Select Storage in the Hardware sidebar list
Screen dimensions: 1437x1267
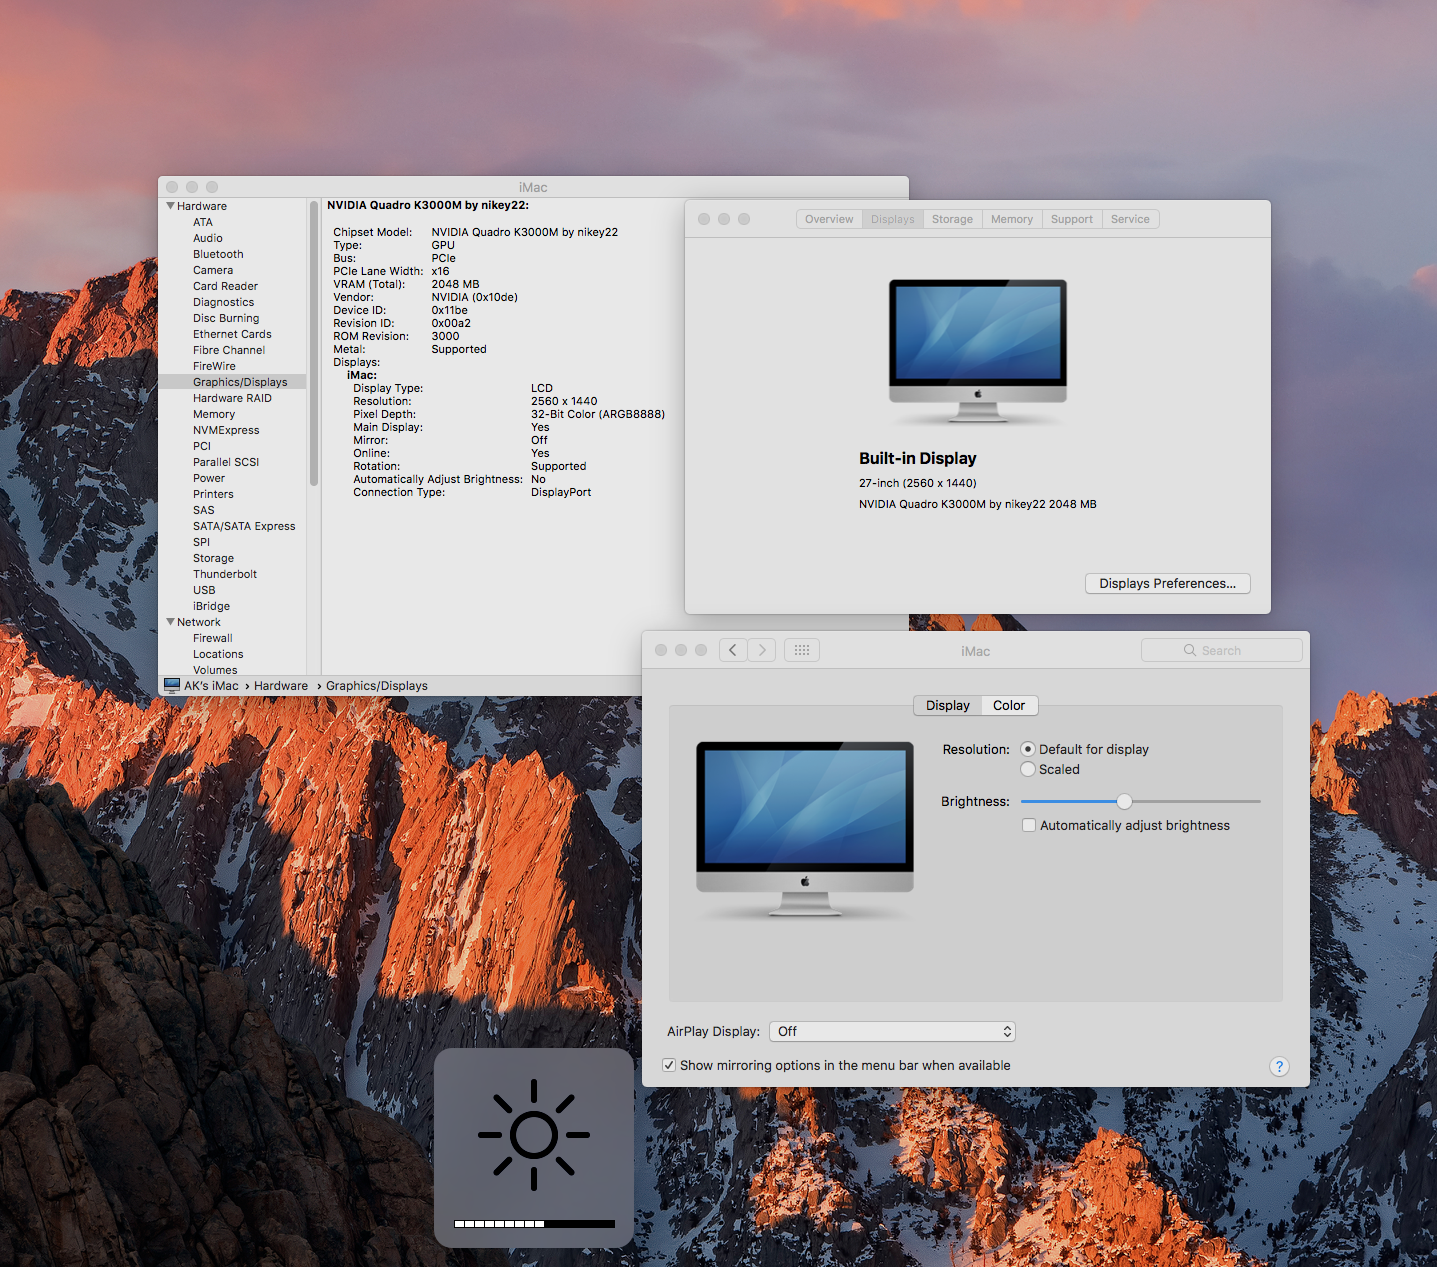pos(213,558)
